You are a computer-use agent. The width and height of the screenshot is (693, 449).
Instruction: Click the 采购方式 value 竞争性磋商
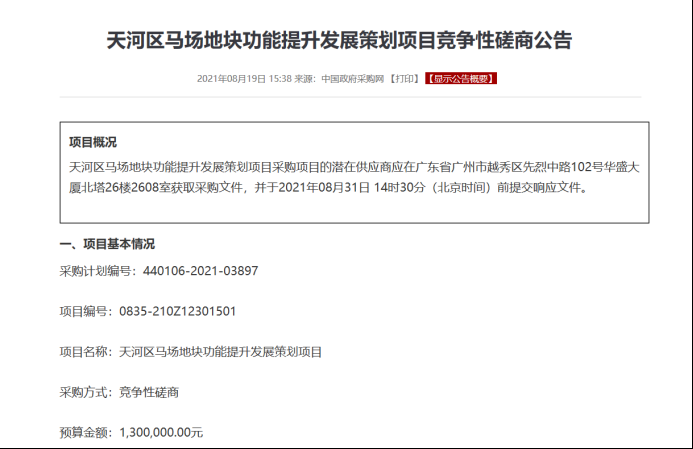149,392
